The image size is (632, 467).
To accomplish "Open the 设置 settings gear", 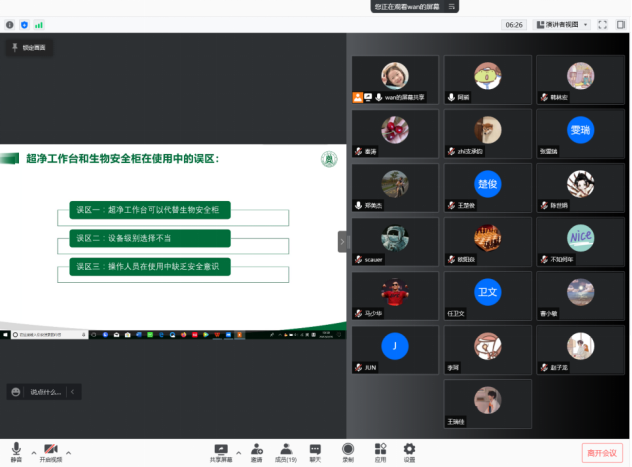I will click(x=409, y=450).
